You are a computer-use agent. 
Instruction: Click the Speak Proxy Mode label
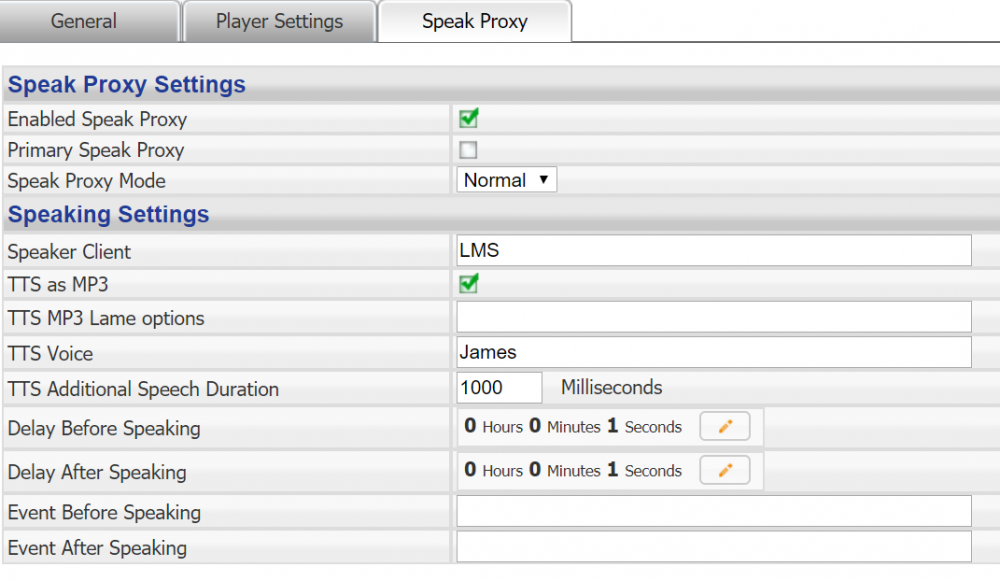point(87,181)
